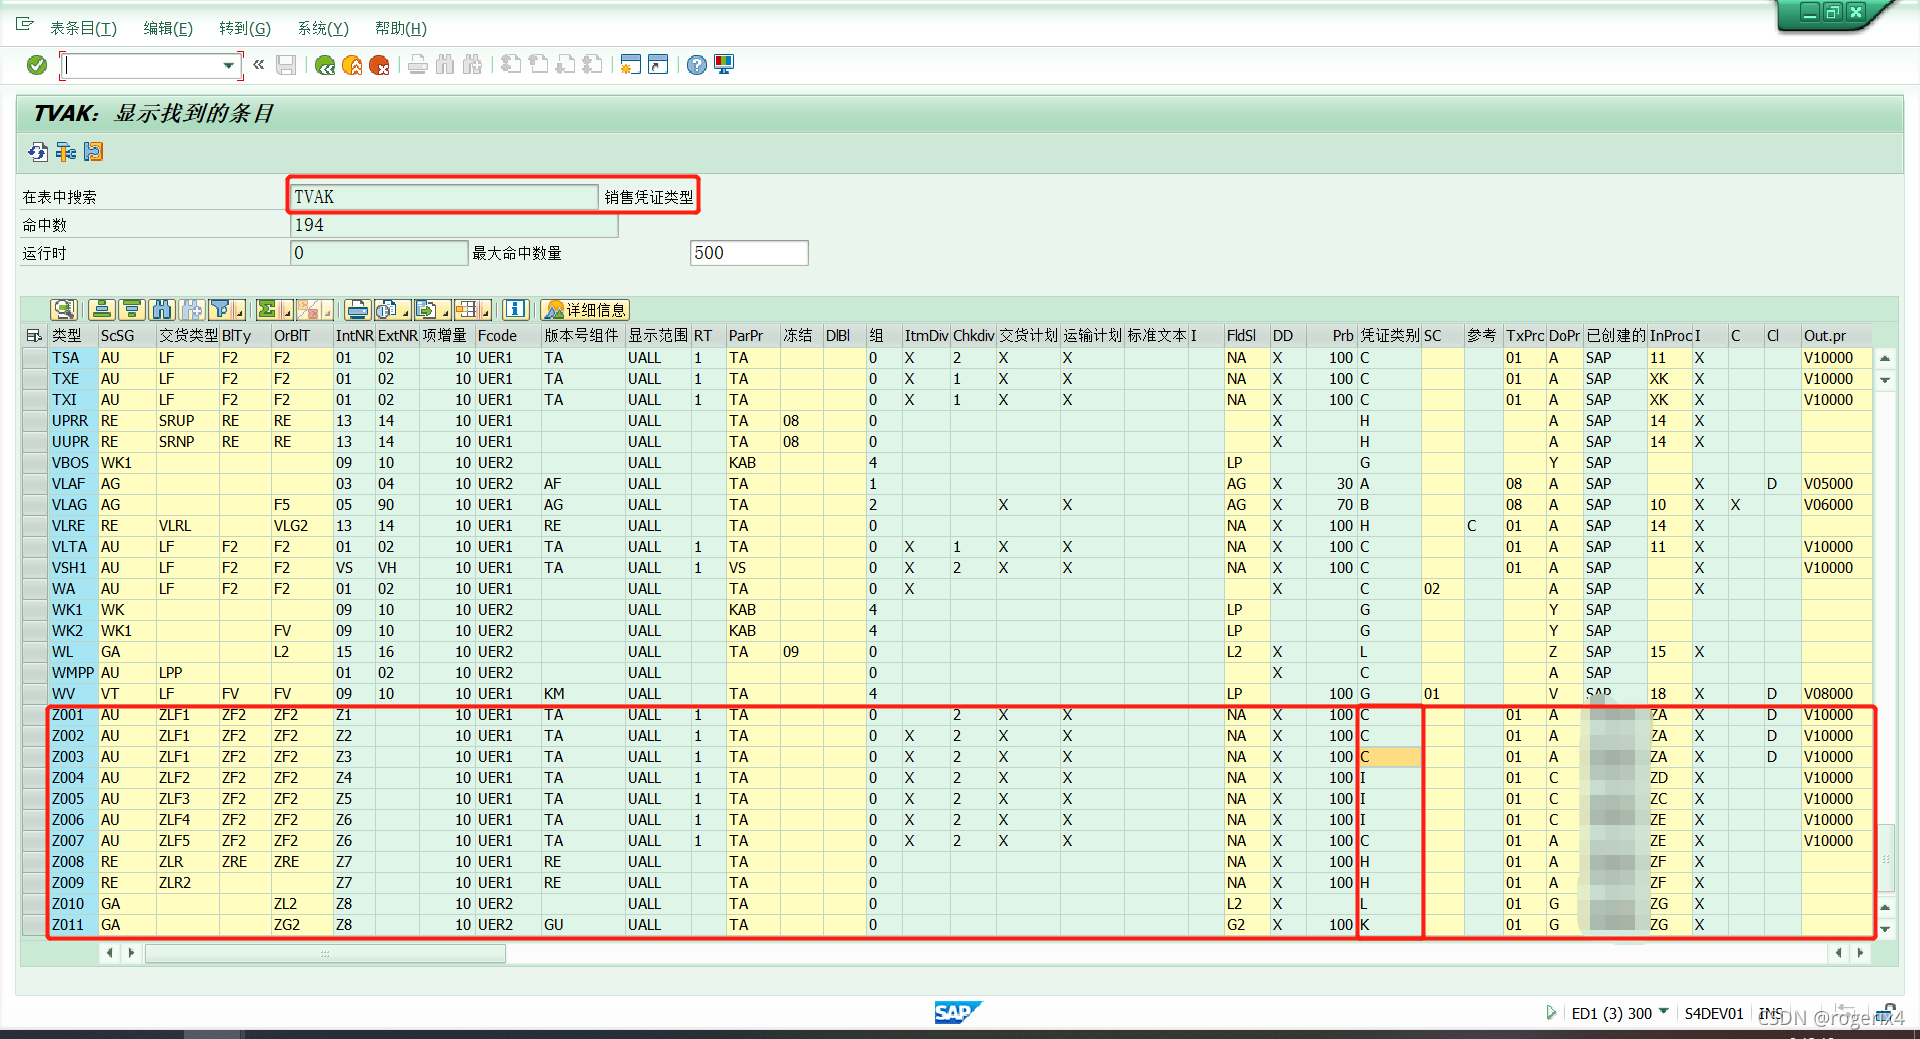The height and width of the screenshot is (1039, 1920).
Task: Open the blue Help question mark icon
Action: coord(697,65)
